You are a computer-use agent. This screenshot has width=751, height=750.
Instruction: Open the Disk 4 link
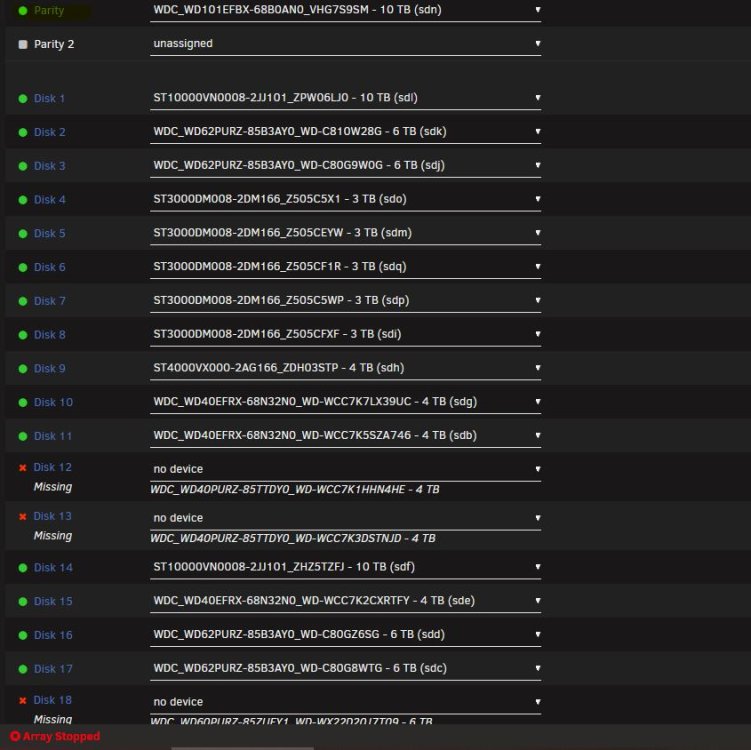[49, 200]
